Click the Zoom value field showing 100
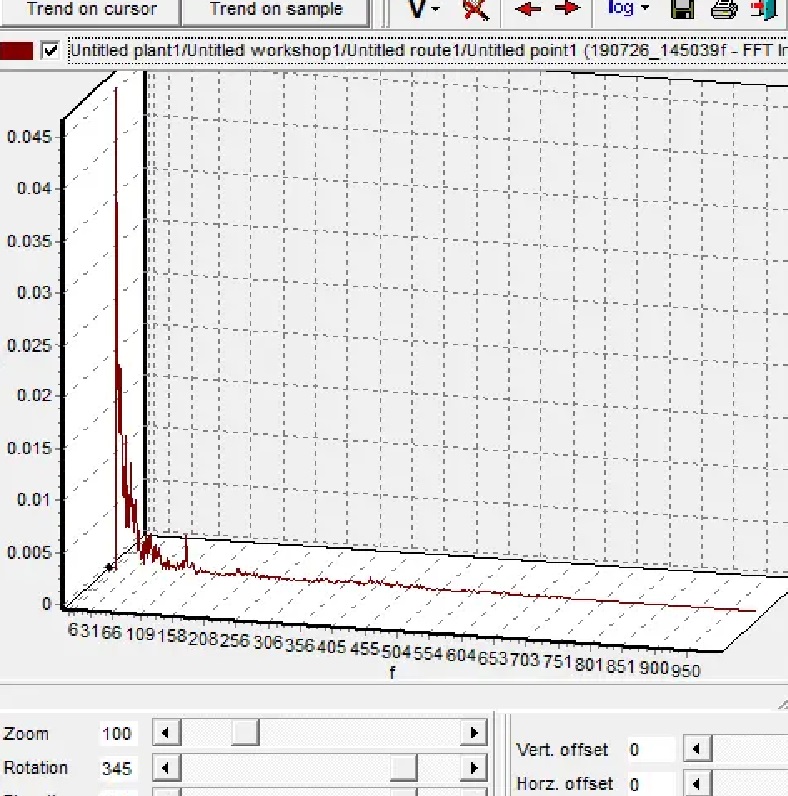Viewport: 788px width, 796px height. [x=118, y=734]
